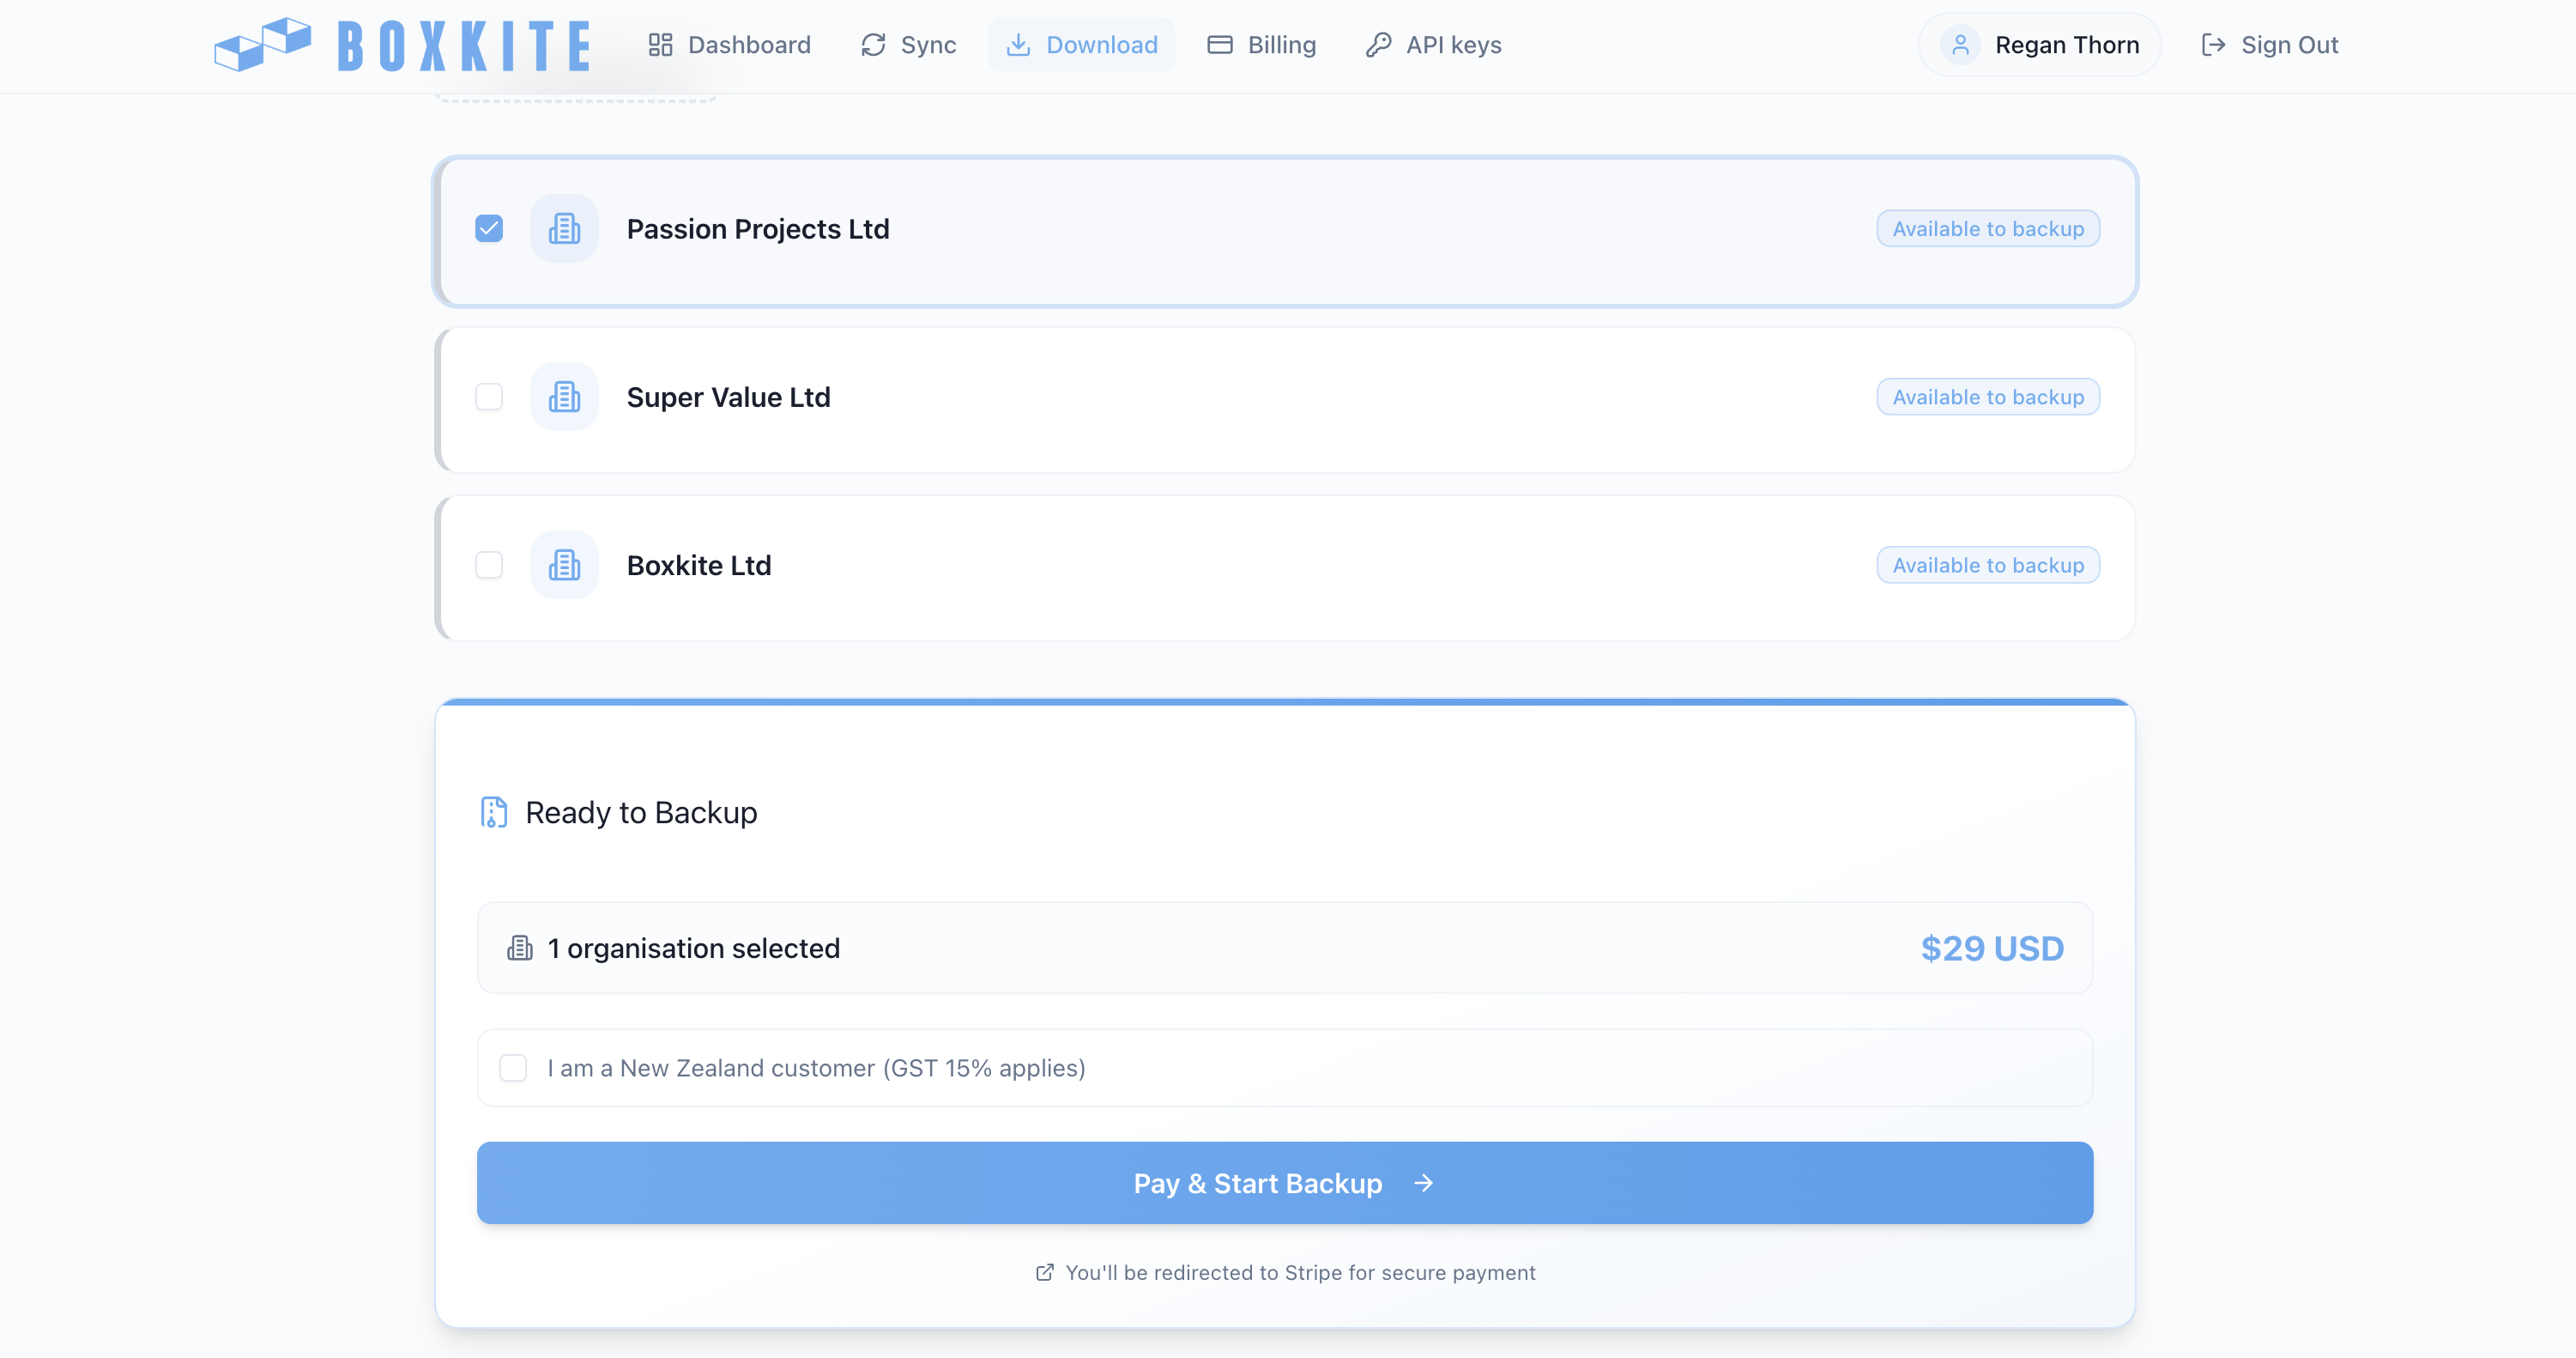Select the Download nav item
Screen dimensions: 2576x1358
click(1081, 45)
